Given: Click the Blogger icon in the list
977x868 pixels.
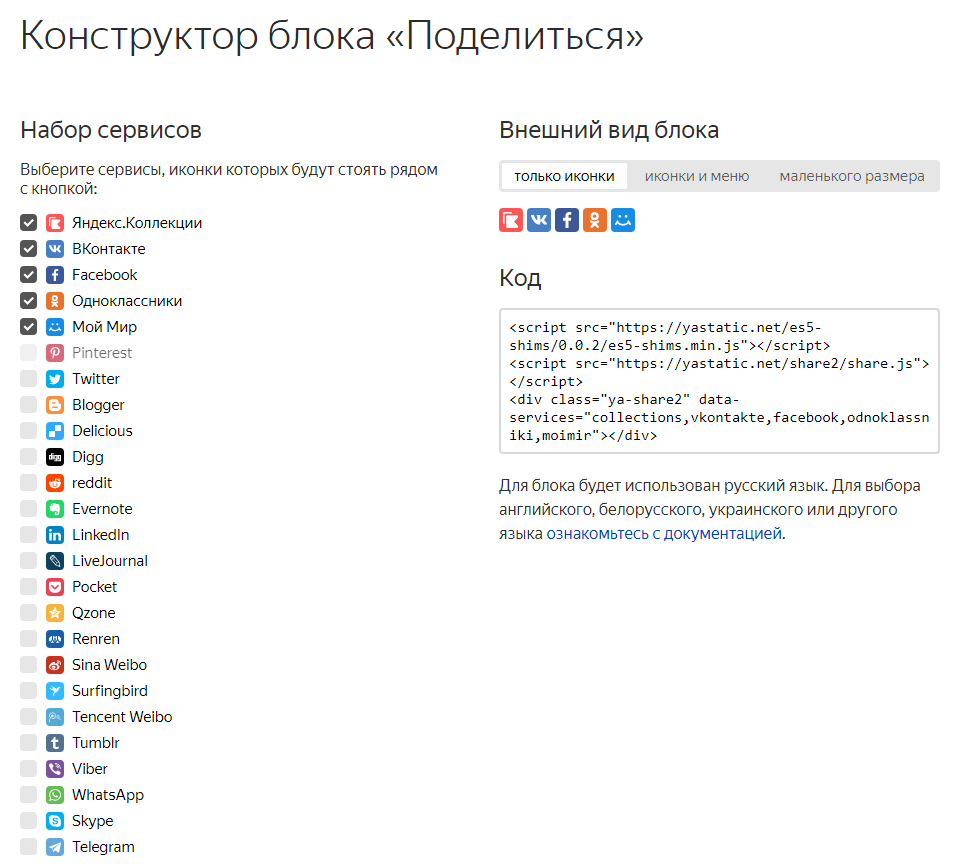Looking at the screenshot, I should click(x=55, y=405).
